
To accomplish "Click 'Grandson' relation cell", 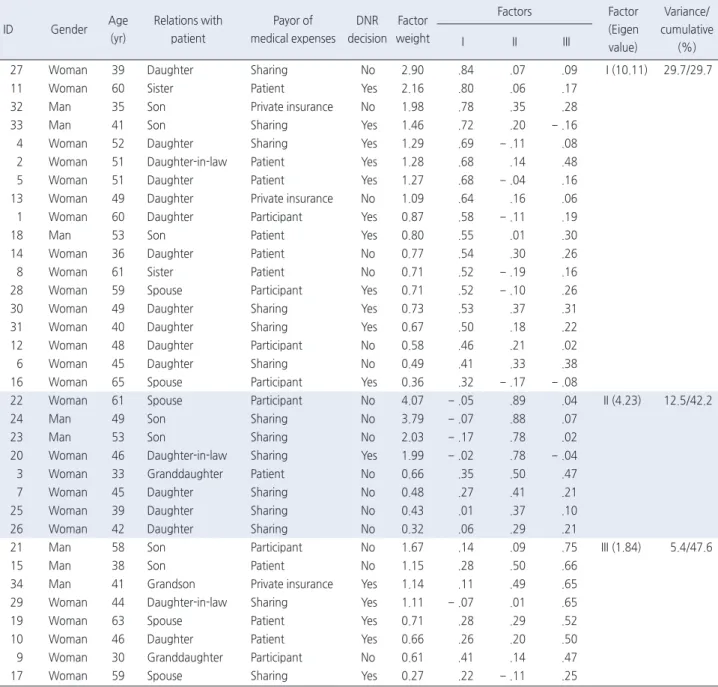I will (171, 584).
